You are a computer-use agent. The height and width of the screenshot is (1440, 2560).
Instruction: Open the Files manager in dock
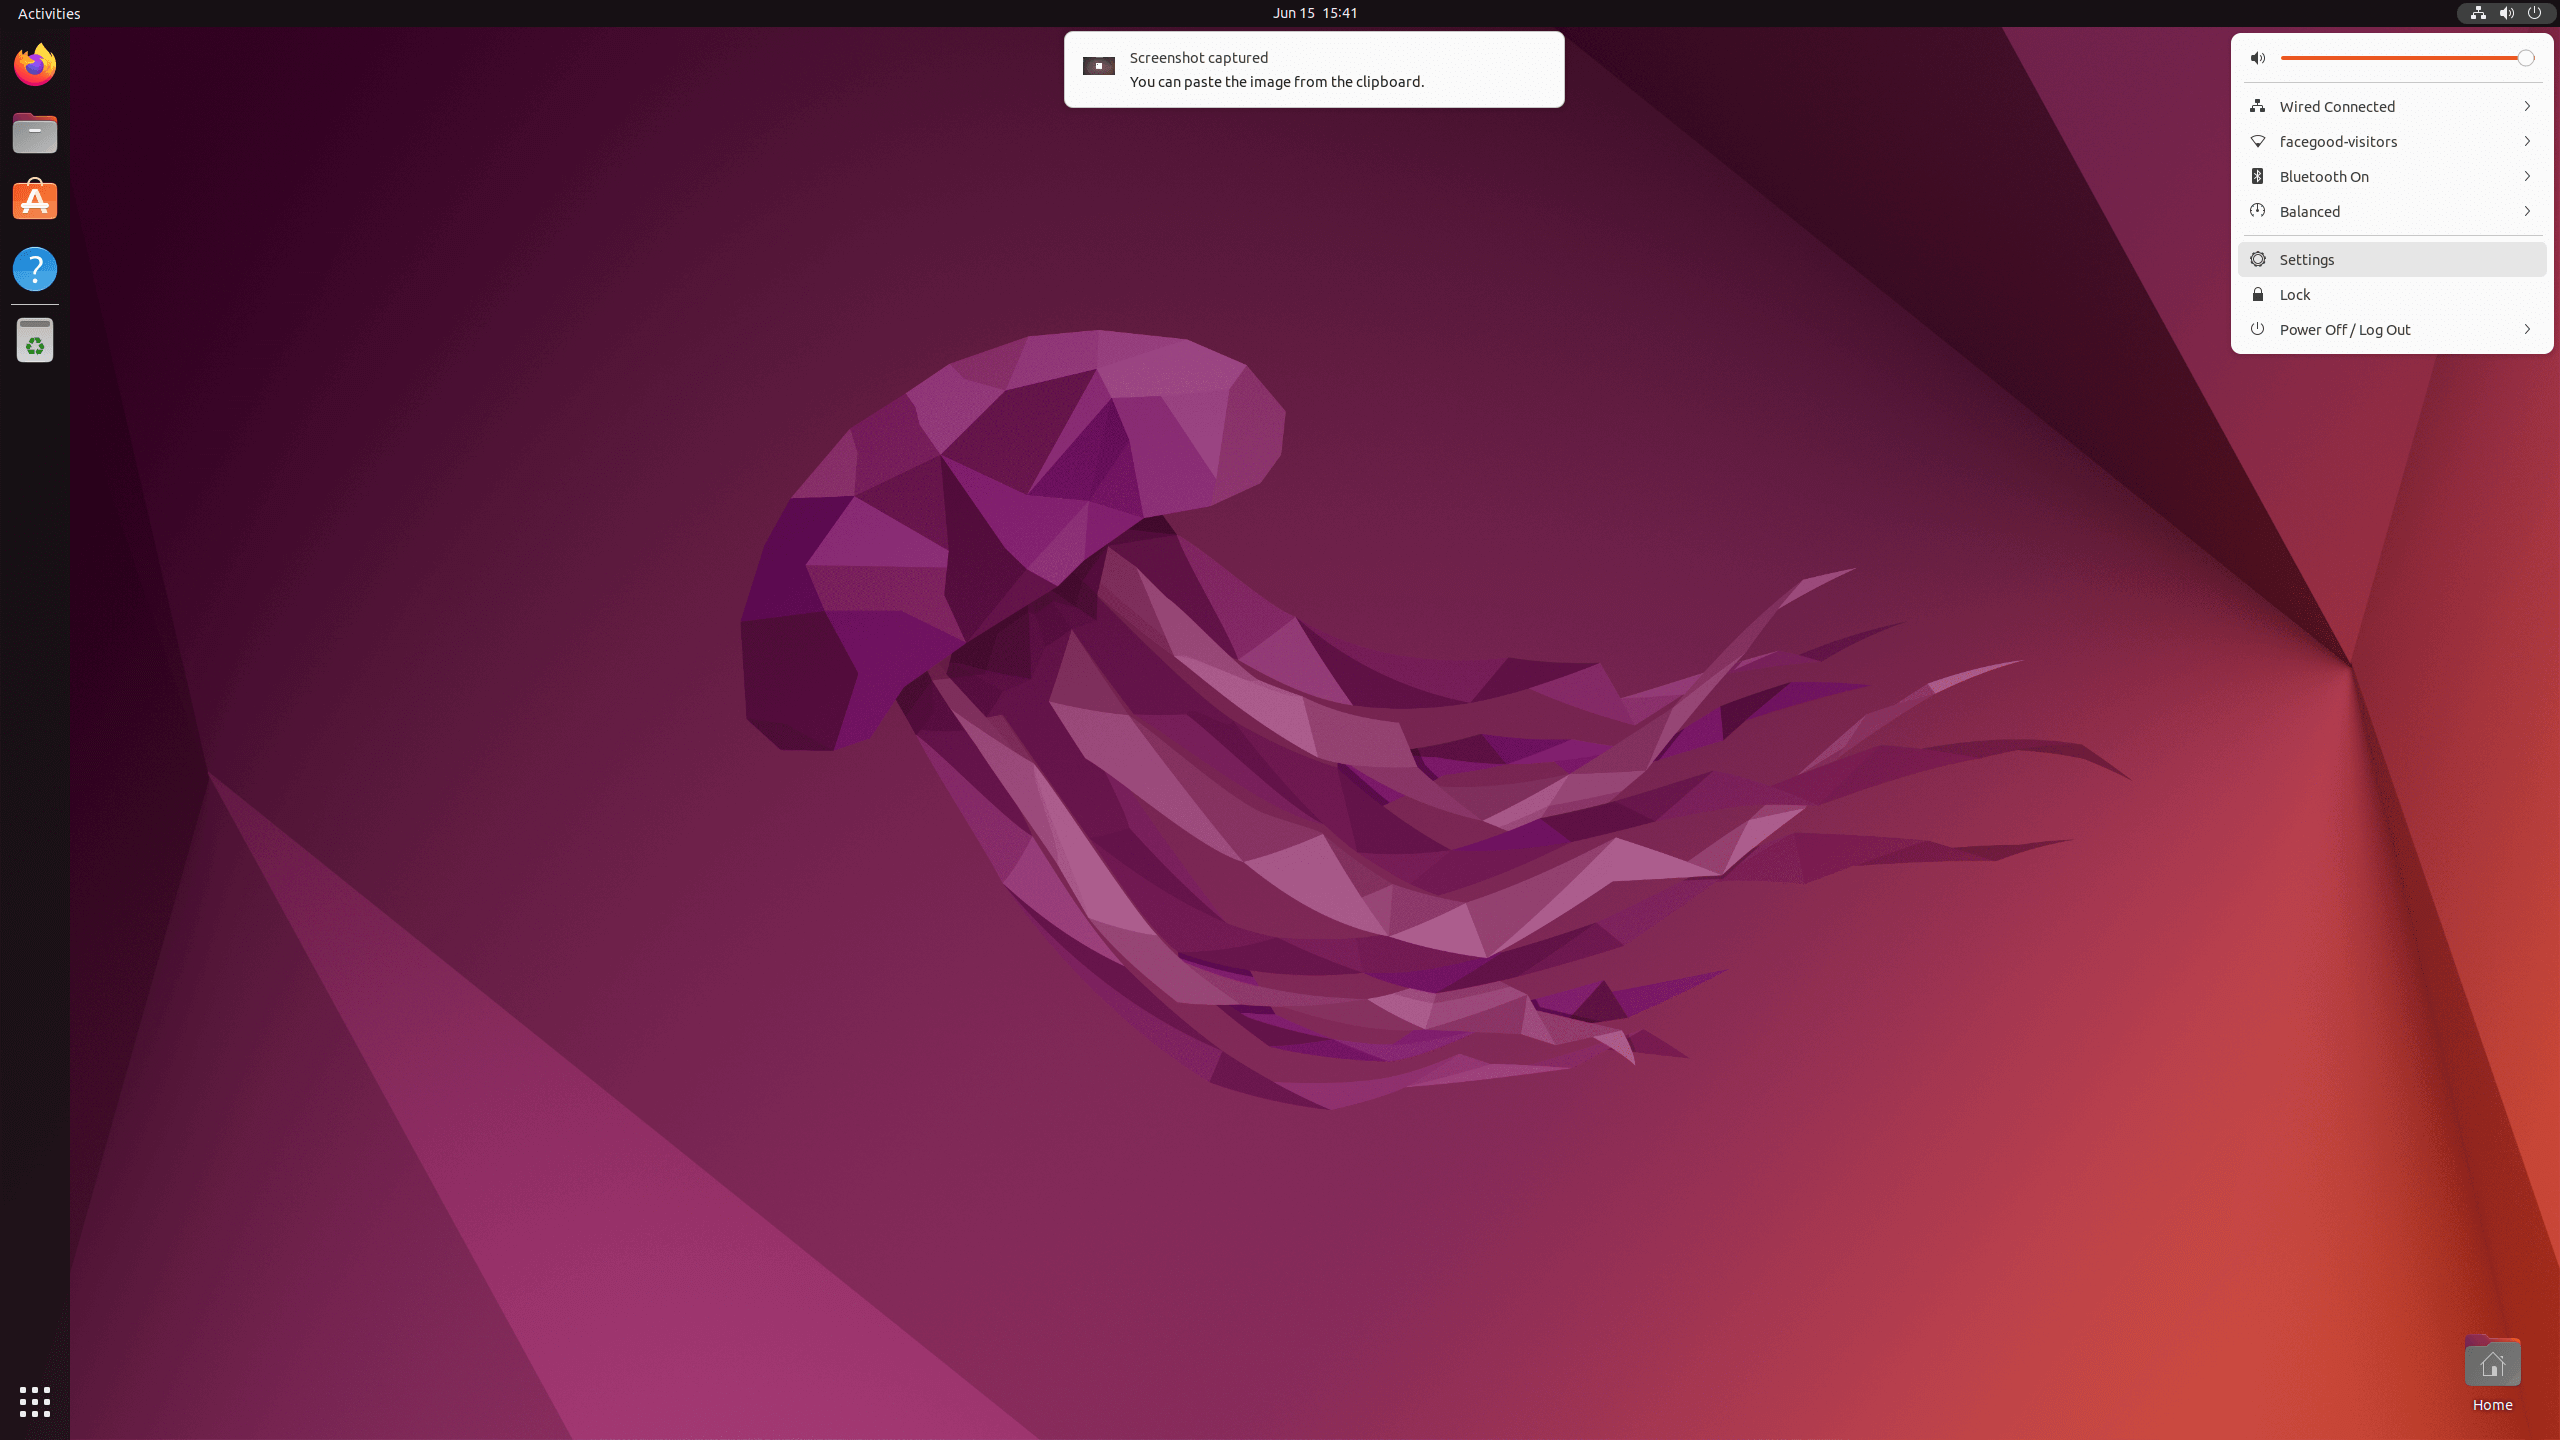(x=35, y=133)
